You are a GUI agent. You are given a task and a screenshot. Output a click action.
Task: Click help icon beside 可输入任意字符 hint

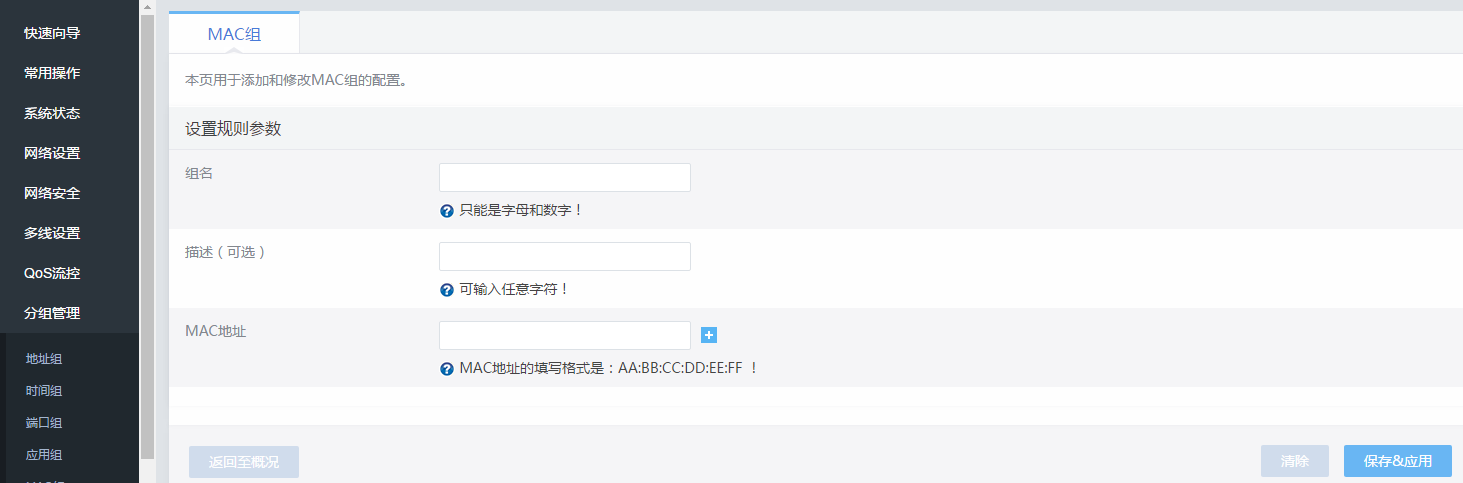[x=447, y=290]
